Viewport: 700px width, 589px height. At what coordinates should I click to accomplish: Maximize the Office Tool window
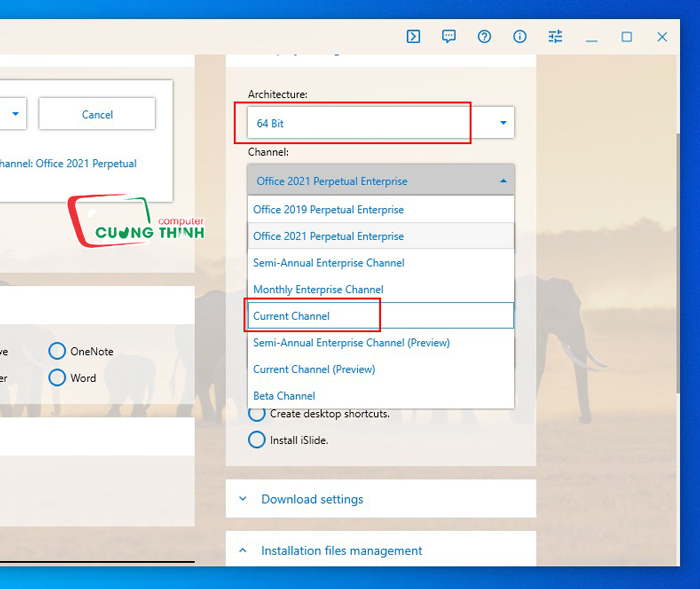click(627, 37)
